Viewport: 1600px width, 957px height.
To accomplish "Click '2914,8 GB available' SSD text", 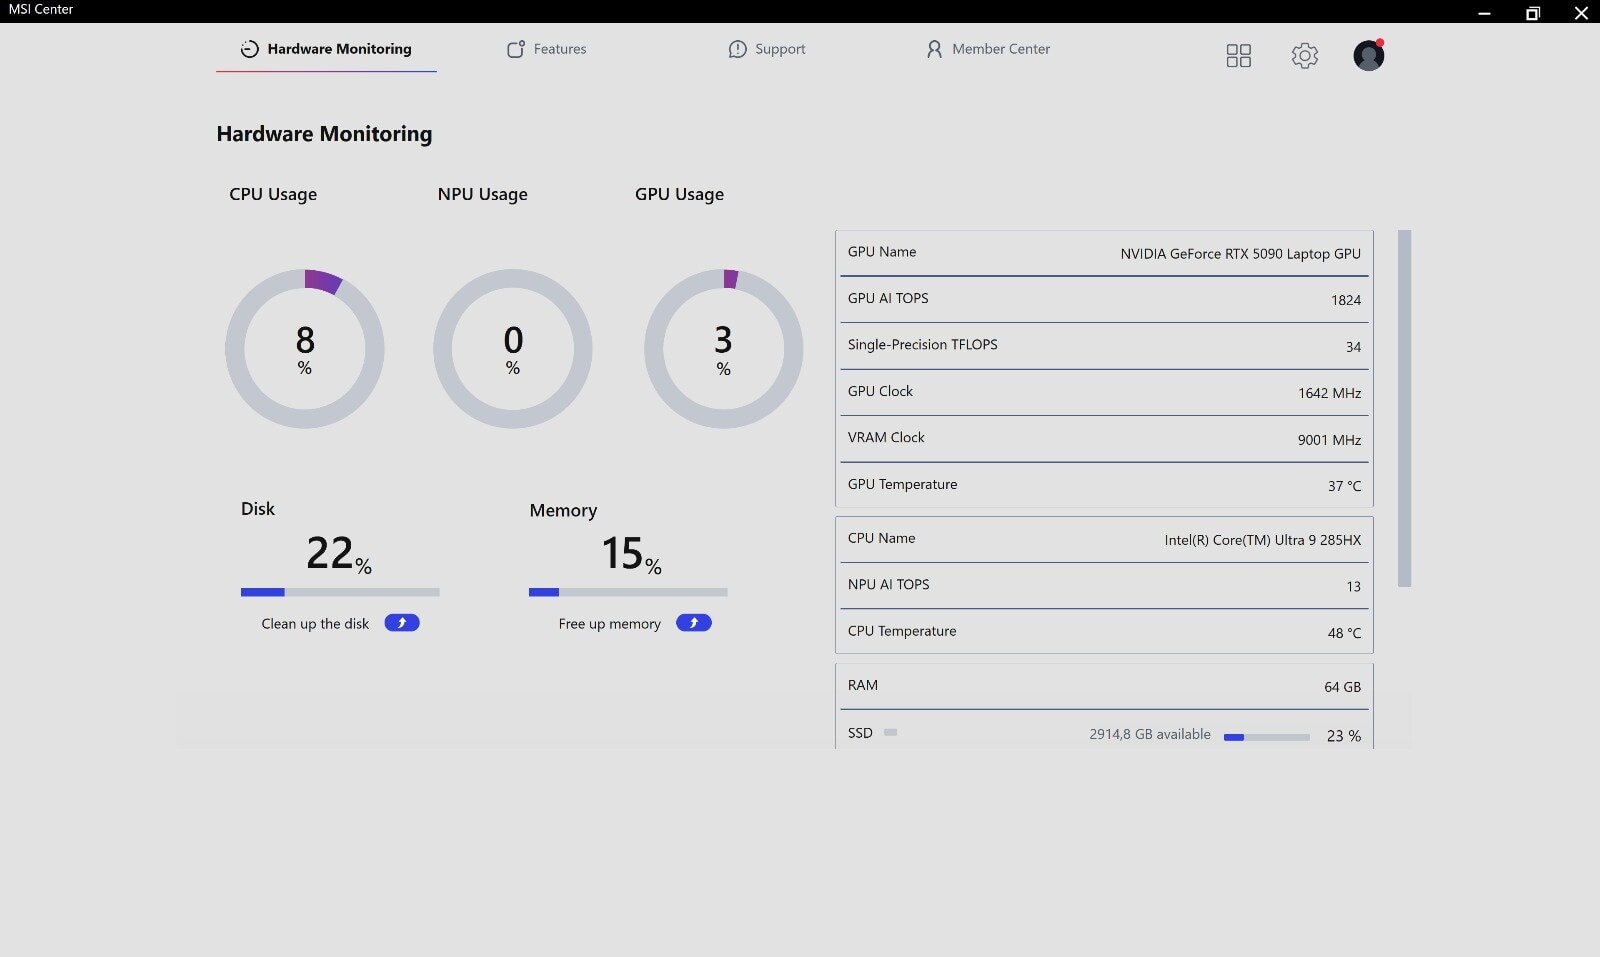I will (1150, 734).
